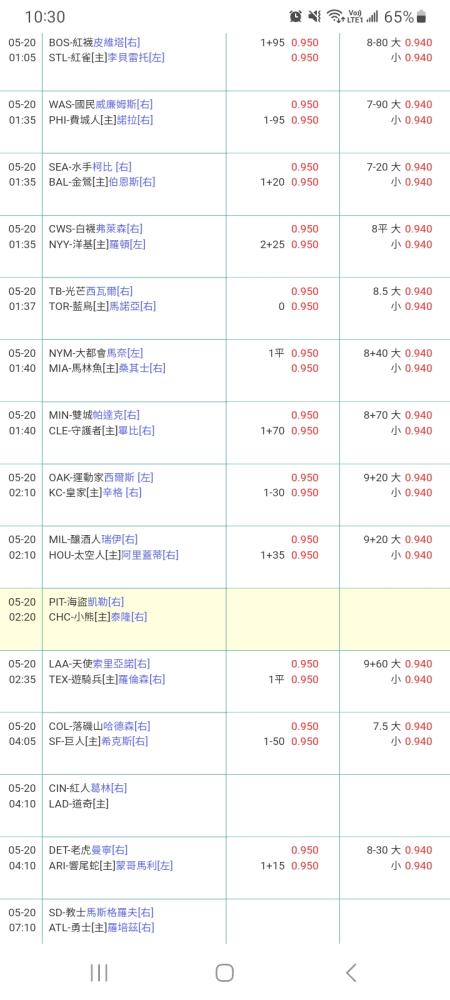Tap the alarm icon in the status bar

(295, 17)
